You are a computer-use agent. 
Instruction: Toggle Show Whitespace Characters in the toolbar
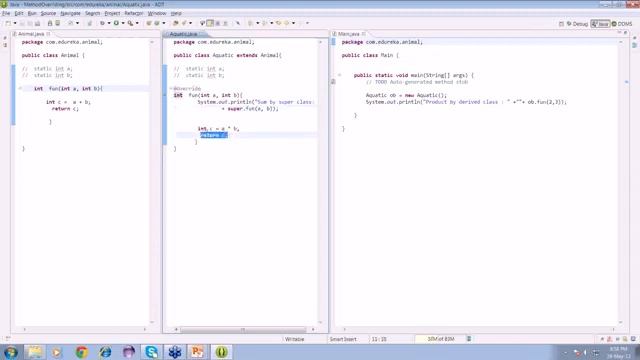click(x=225, y=23)
